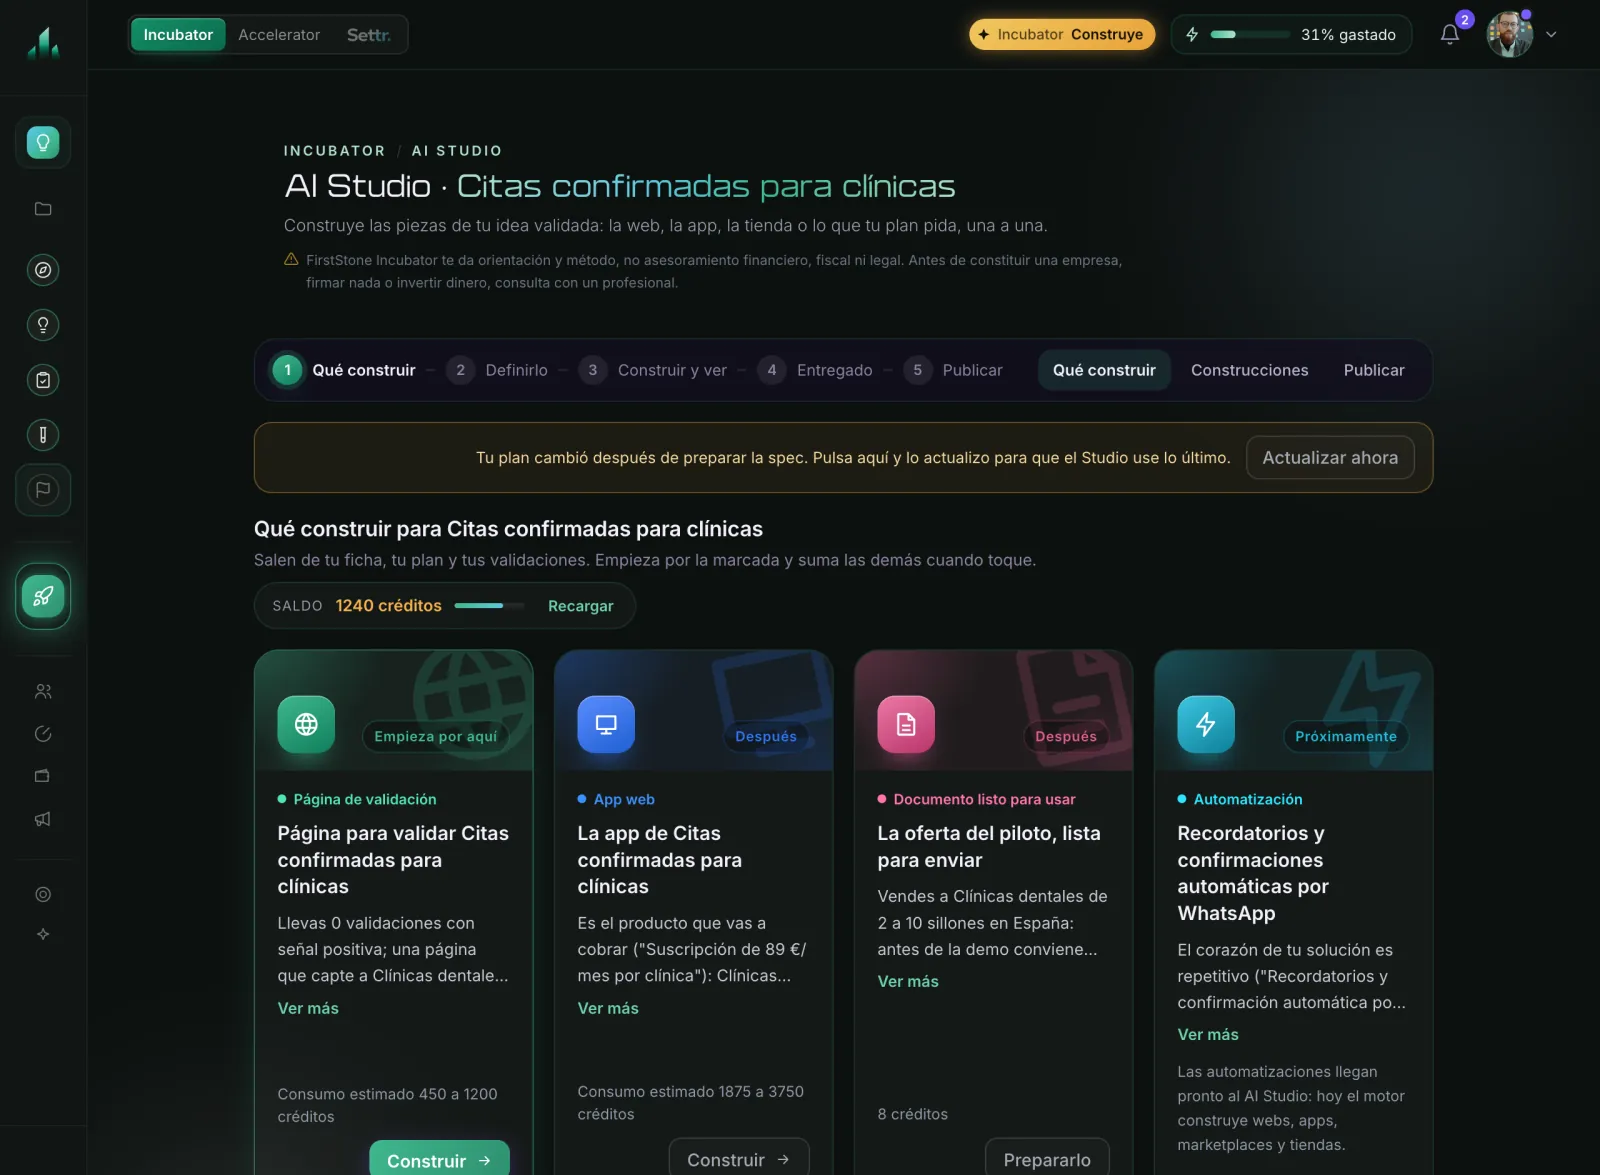Open the flag milestone icon

[43, 490]
